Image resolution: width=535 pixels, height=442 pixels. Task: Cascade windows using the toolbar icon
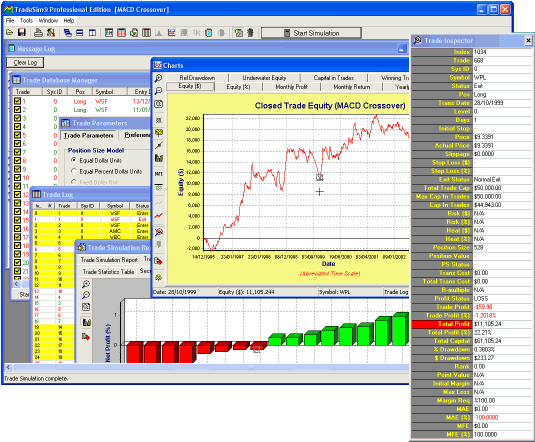(68, 33)
